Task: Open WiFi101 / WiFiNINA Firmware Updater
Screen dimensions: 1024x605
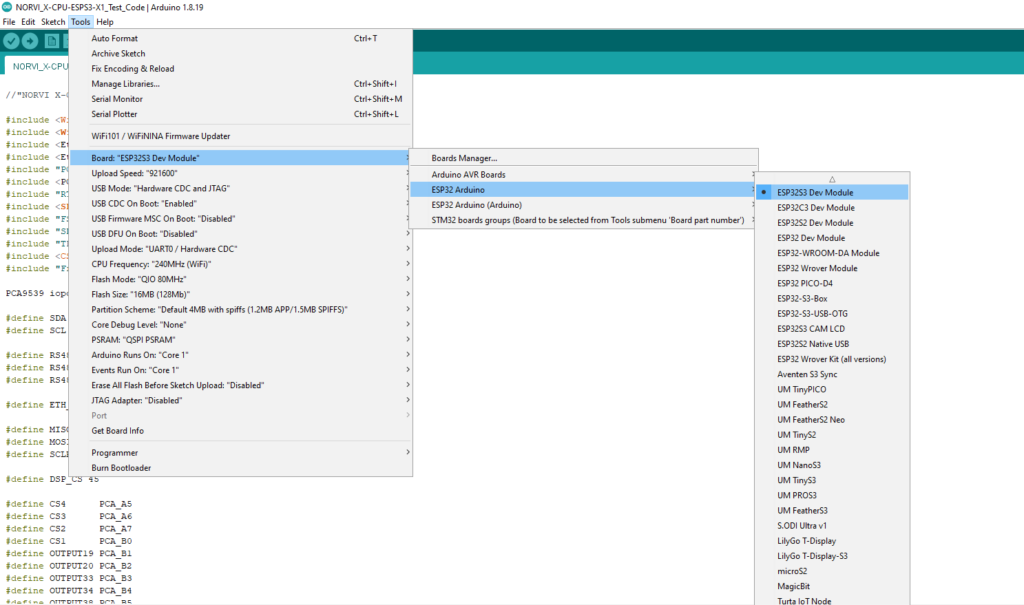Action: pos(240,136)
